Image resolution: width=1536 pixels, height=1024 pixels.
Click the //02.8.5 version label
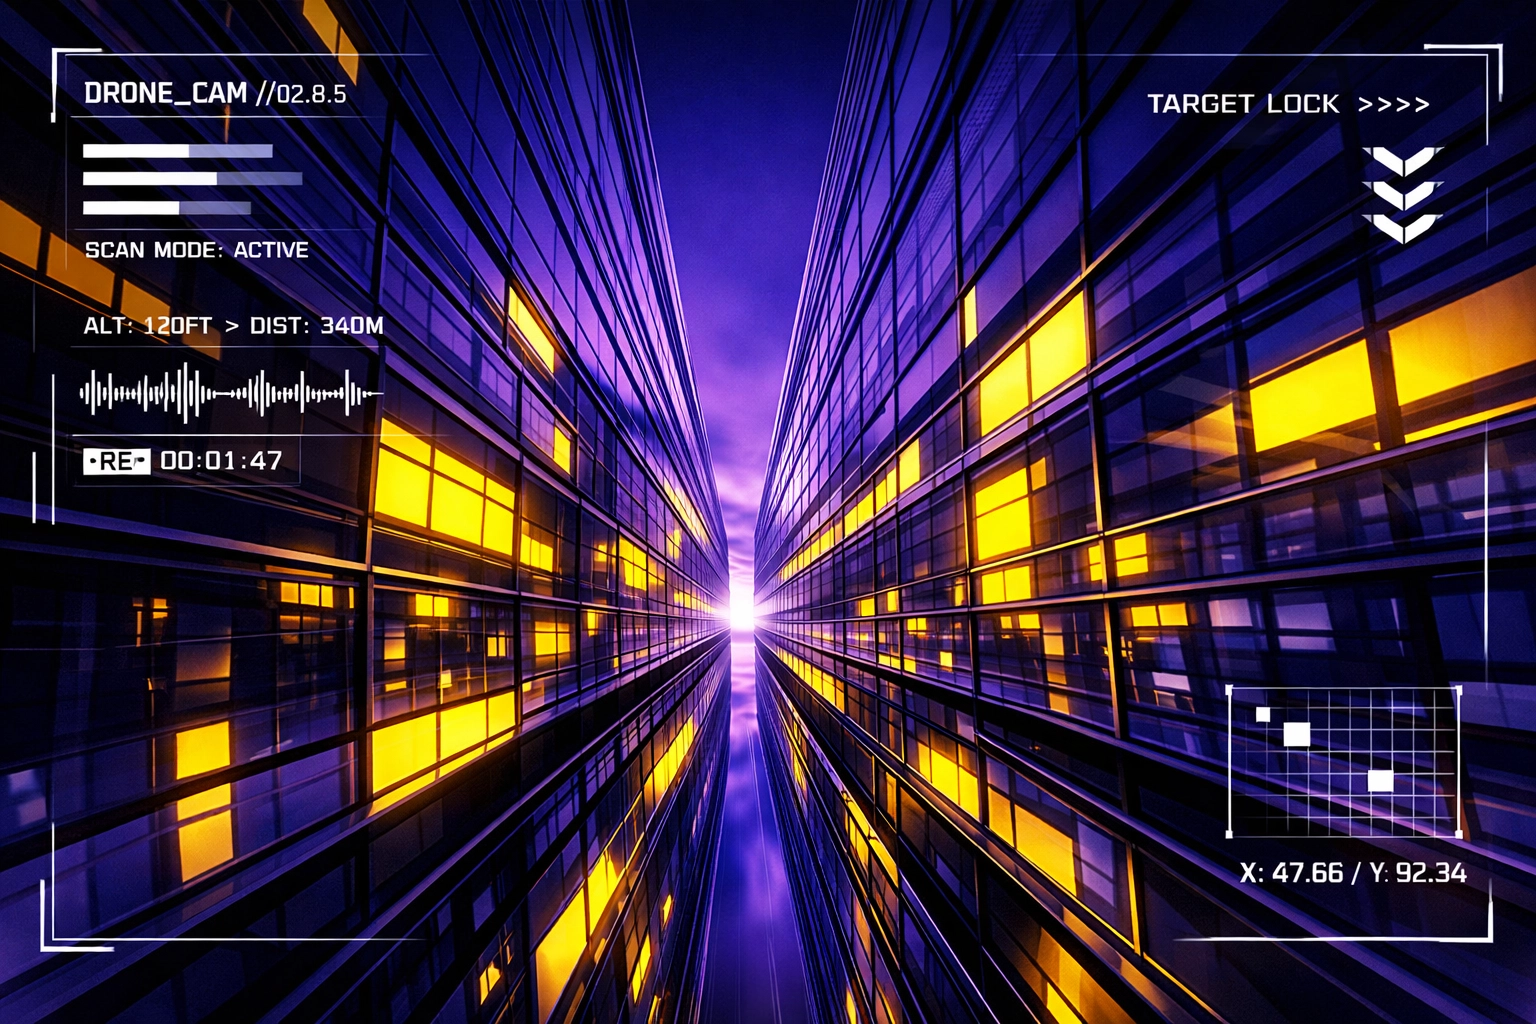coord(302,94)
